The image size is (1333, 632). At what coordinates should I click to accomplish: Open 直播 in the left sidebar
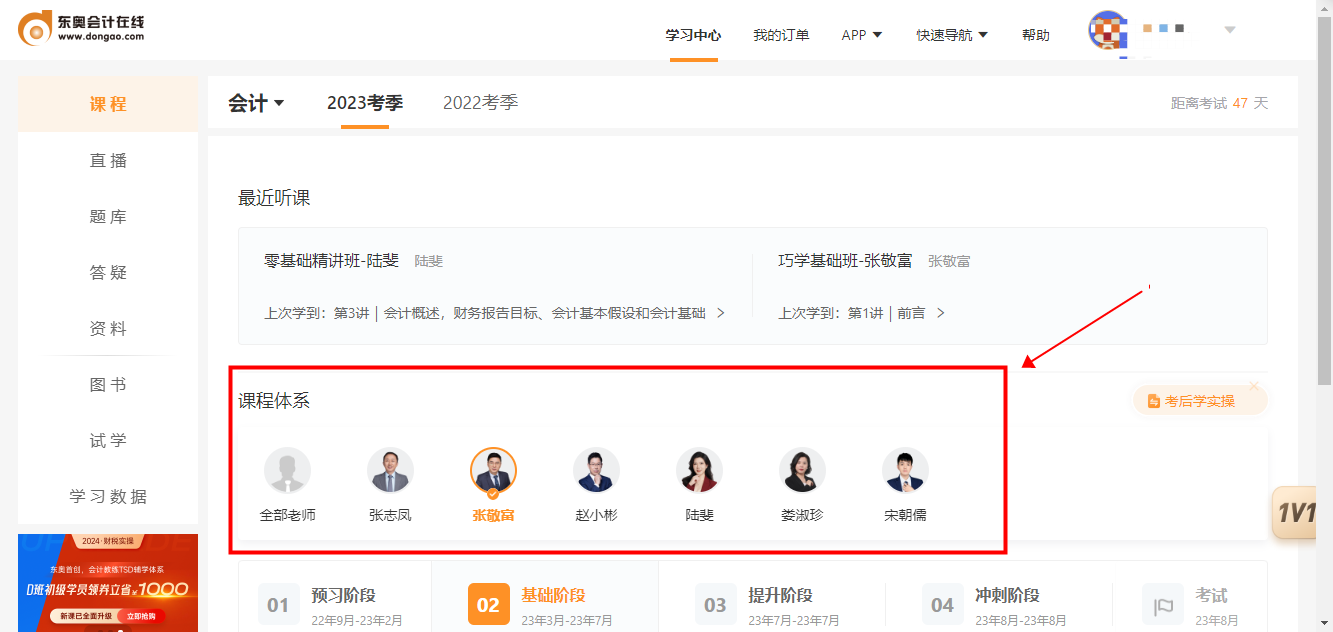pyautogui.click(x=108, y=161)
